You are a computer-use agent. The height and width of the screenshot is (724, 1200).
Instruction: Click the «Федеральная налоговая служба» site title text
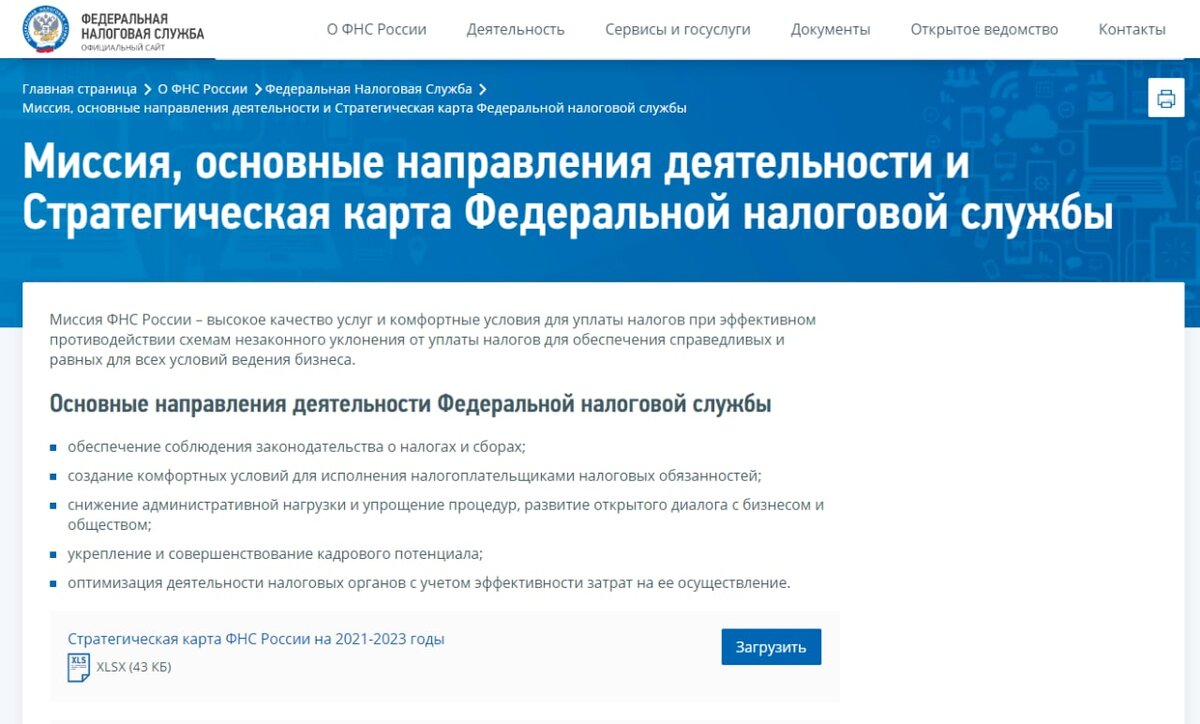[x=142, y=26]
